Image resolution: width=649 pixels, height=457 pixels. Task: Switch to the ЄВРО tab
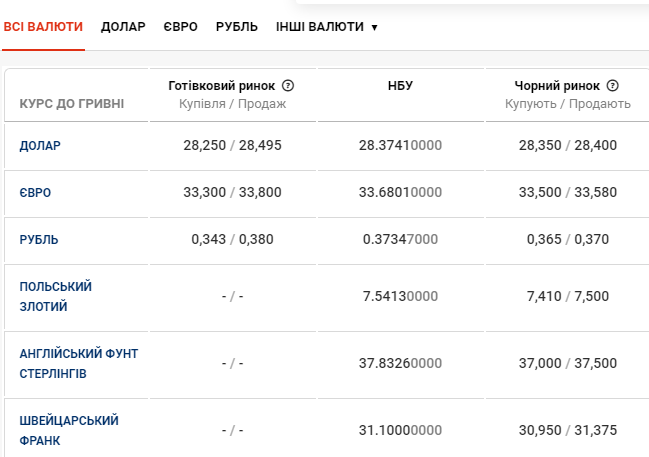[x=180, y=27]
